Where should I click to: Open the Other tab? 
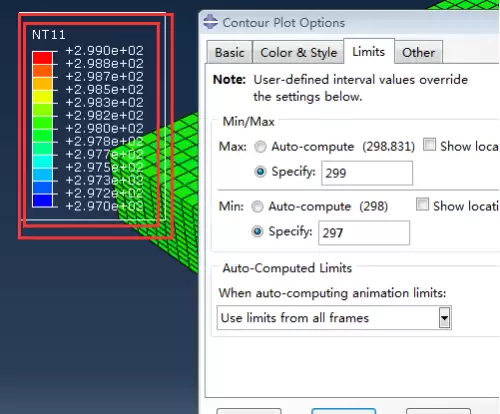click(x=418, y=52)
